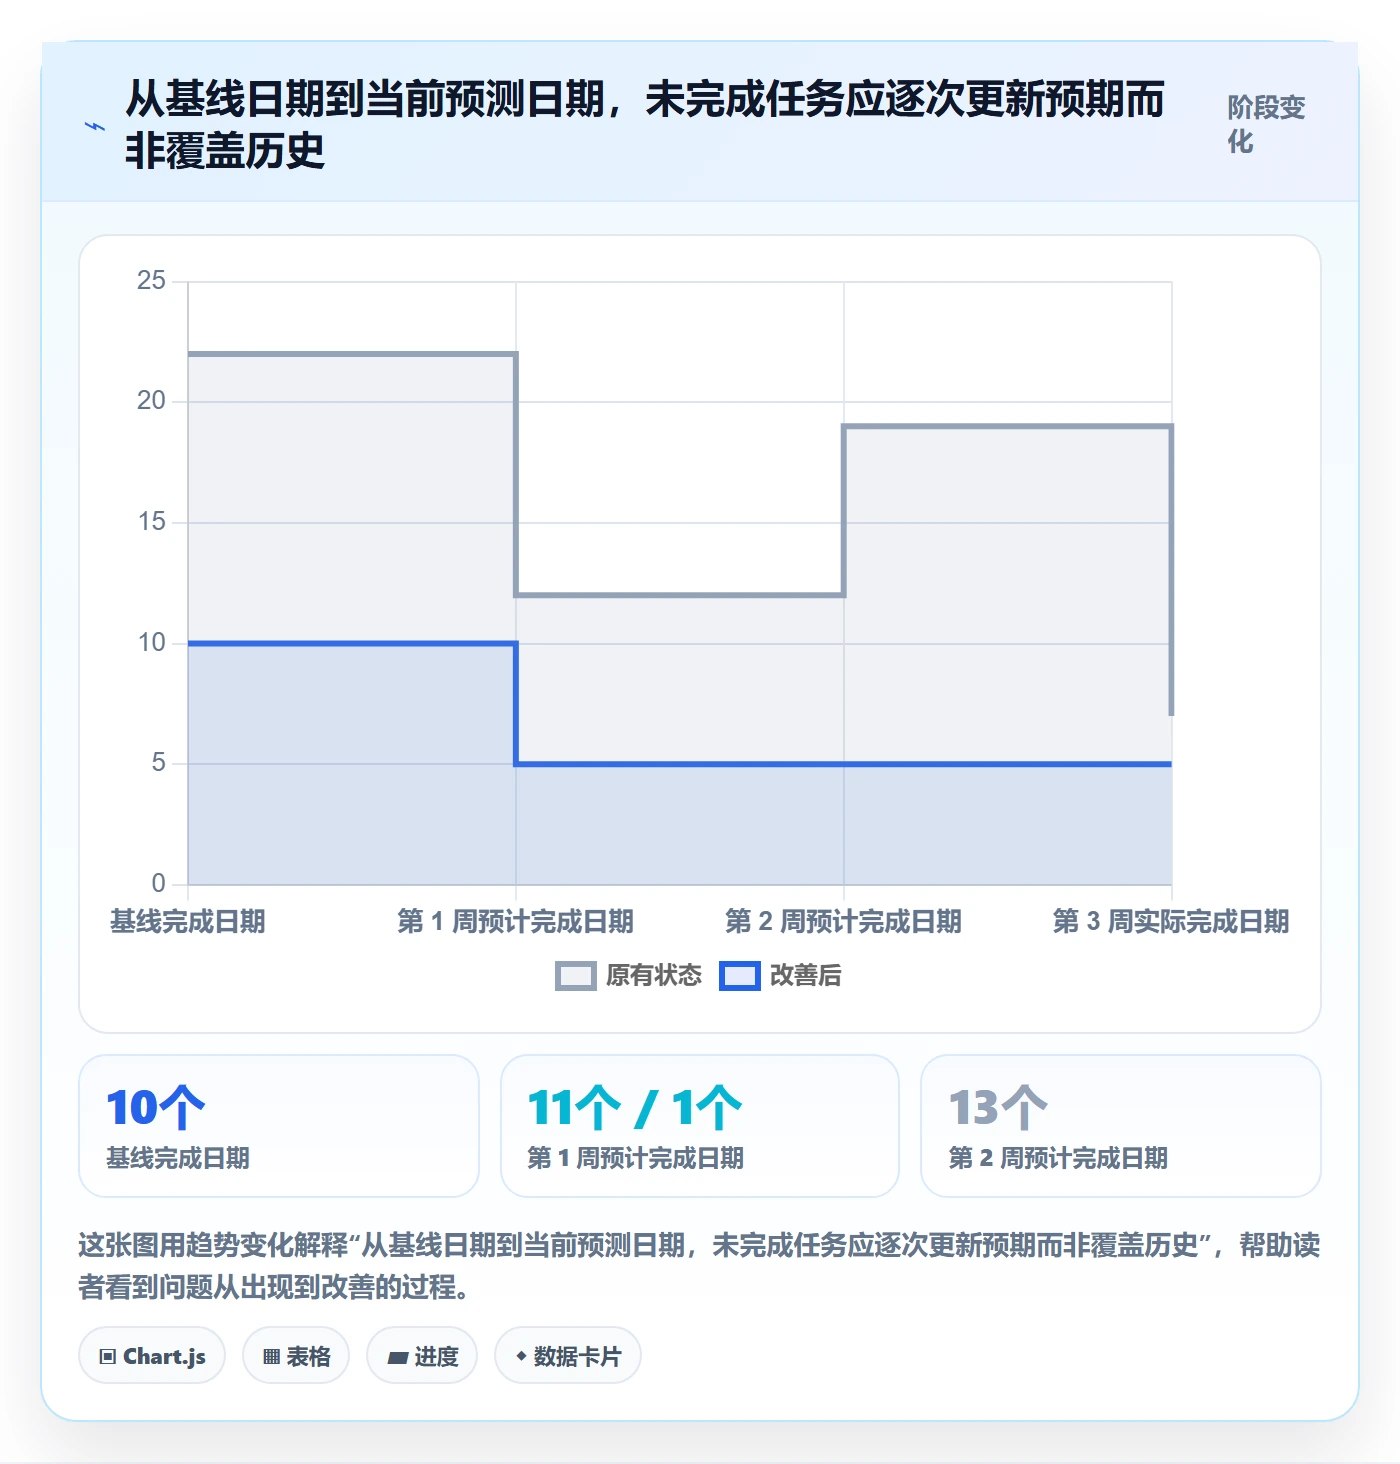The image size is (1400, 1464).
Task: Click the 第 3 周实际完成日期 x-axis label
Action: (1171, 921)
